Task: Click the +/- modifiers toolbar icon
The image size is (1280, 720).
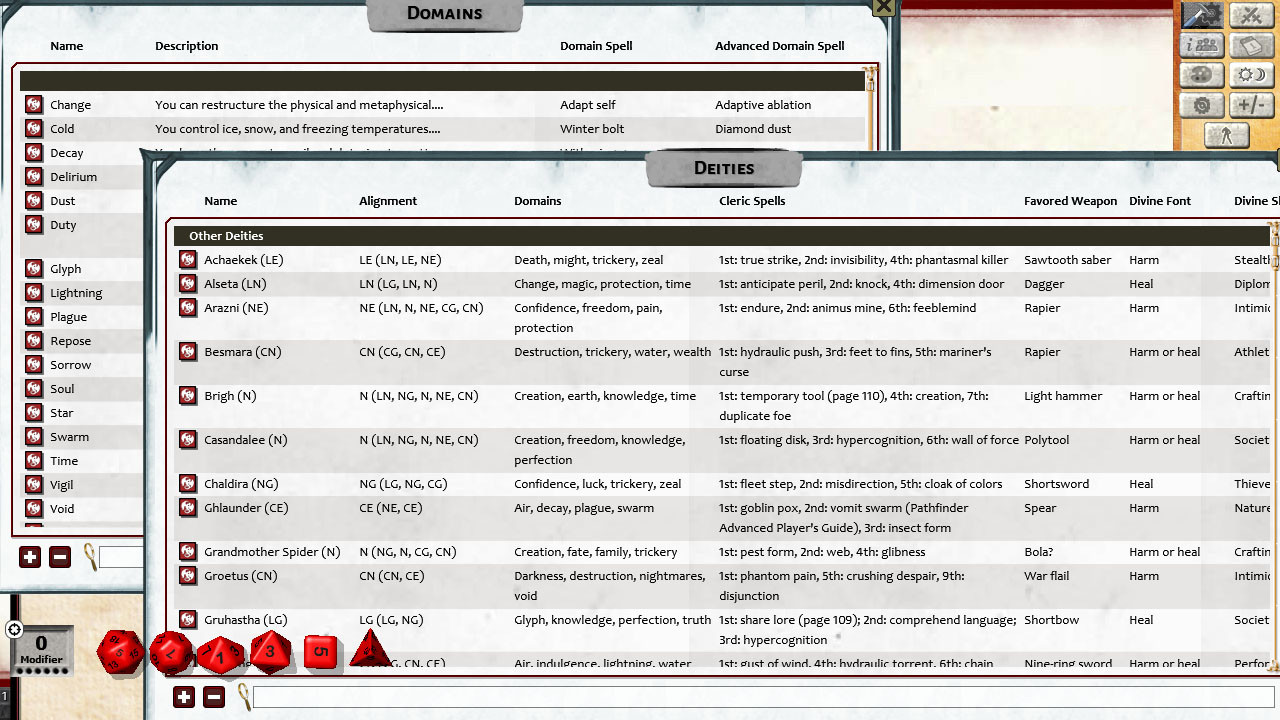Action: pos(1251,105)
